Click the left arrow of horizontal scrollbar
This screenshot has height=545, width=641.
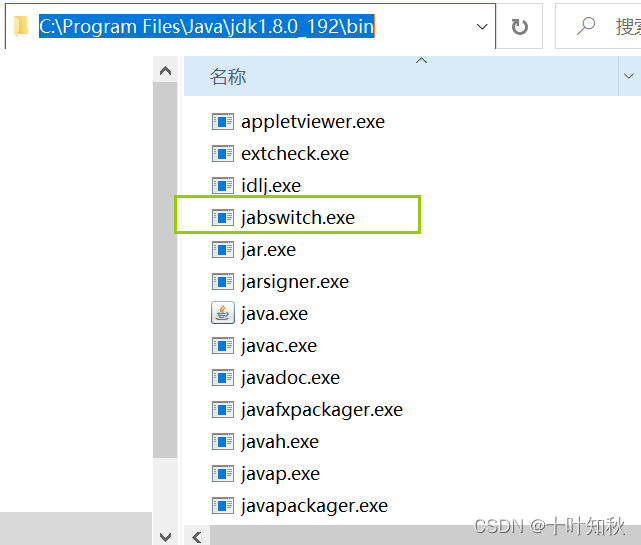[x=197, y=537]
